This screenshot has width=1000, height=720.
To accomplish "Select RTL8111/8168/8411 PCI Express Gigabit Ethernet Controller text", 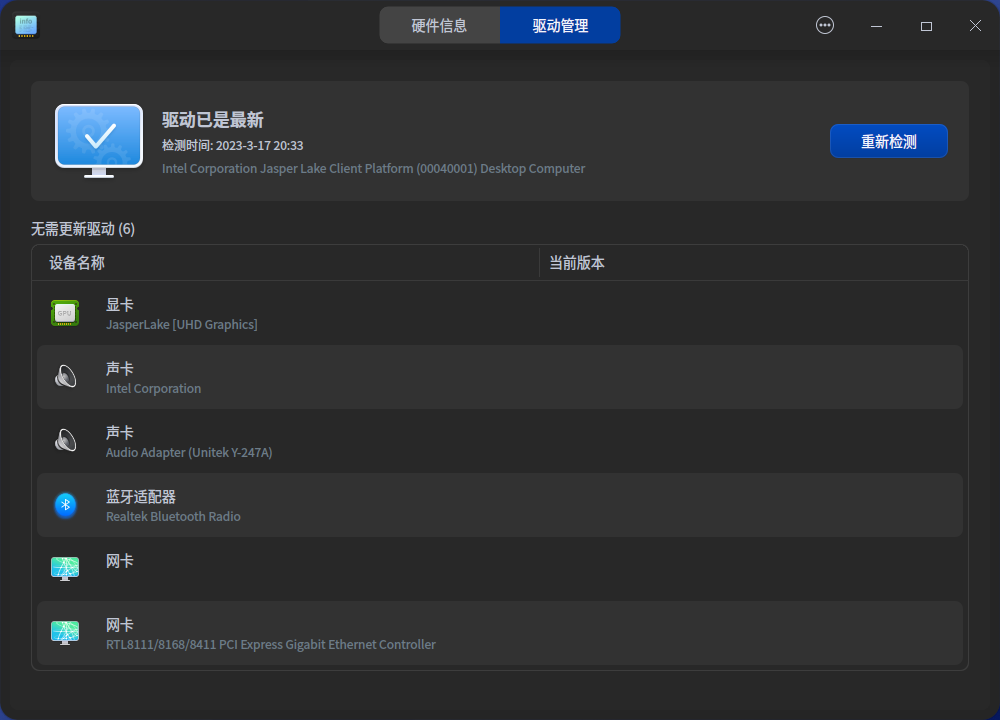I will [x=271, y=644].
